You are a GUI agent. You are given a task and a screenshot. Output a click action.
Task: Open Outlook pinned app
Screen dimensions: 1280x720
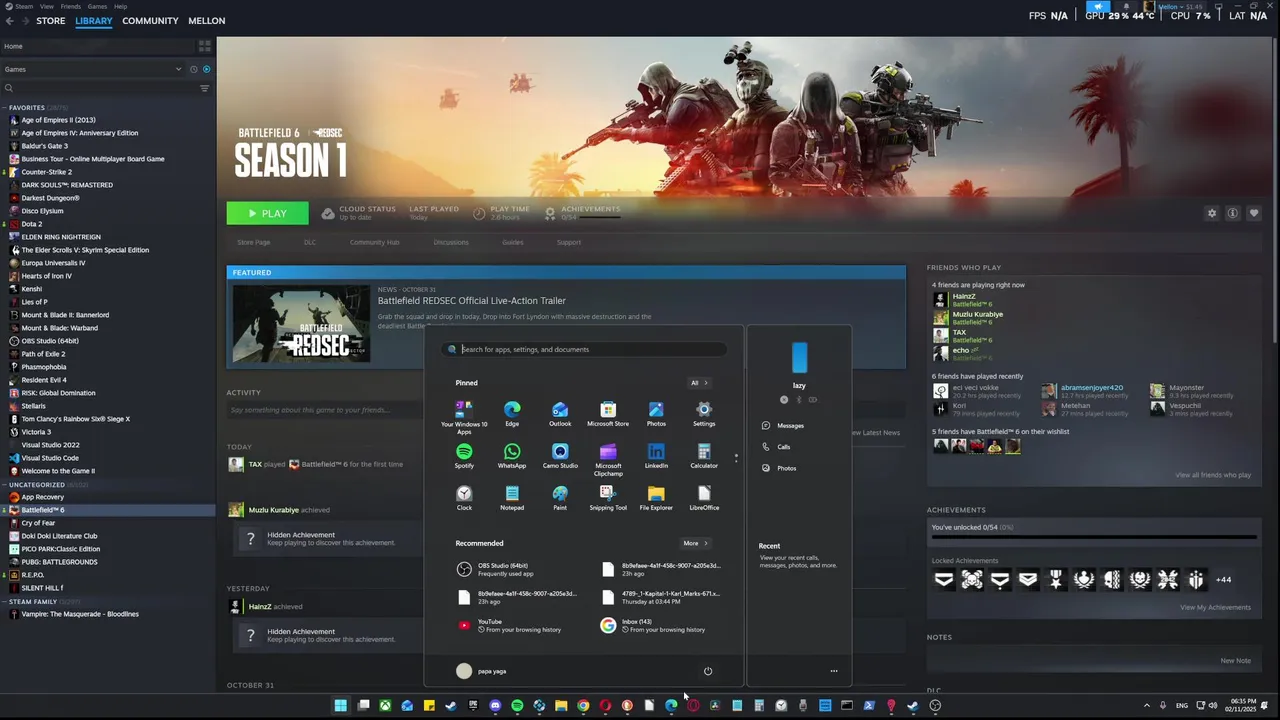click(x=560, y=413)
